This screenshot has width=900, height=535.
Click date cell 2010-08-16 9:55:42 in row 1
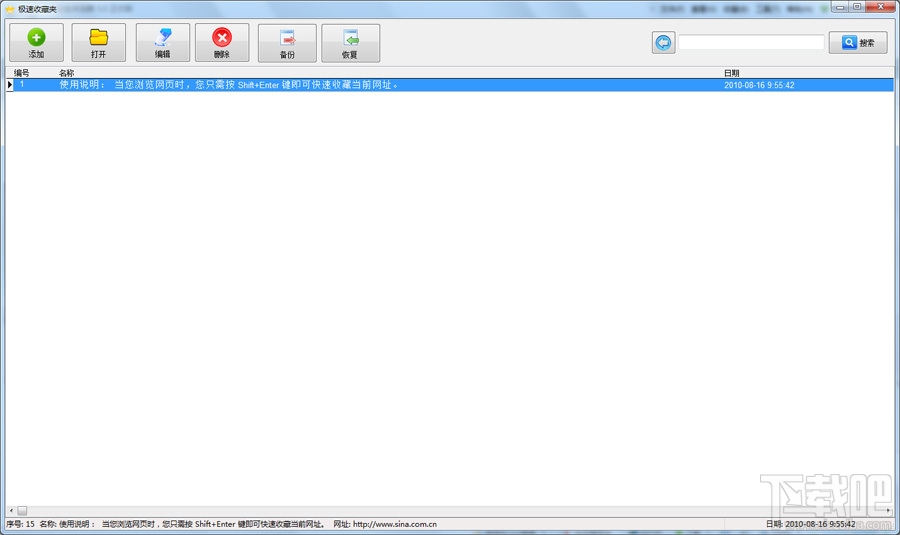coord(759,85)
